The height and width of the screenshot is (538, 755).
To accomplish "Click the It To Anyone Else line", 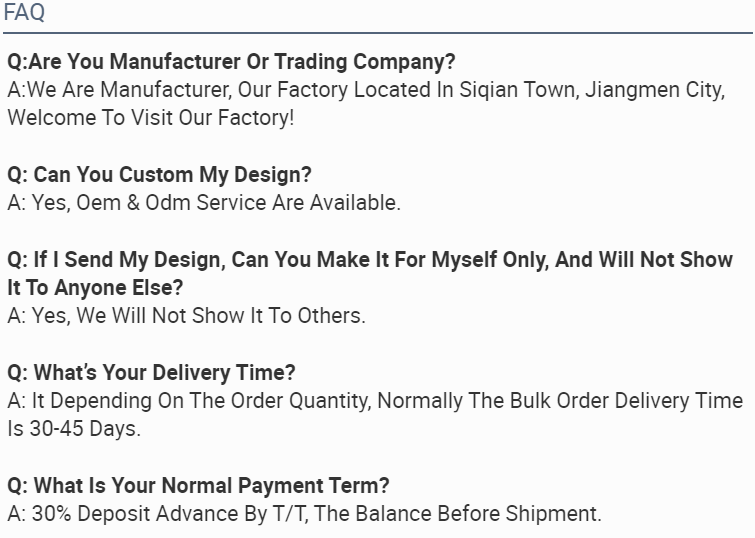I will tap(95, 288).
